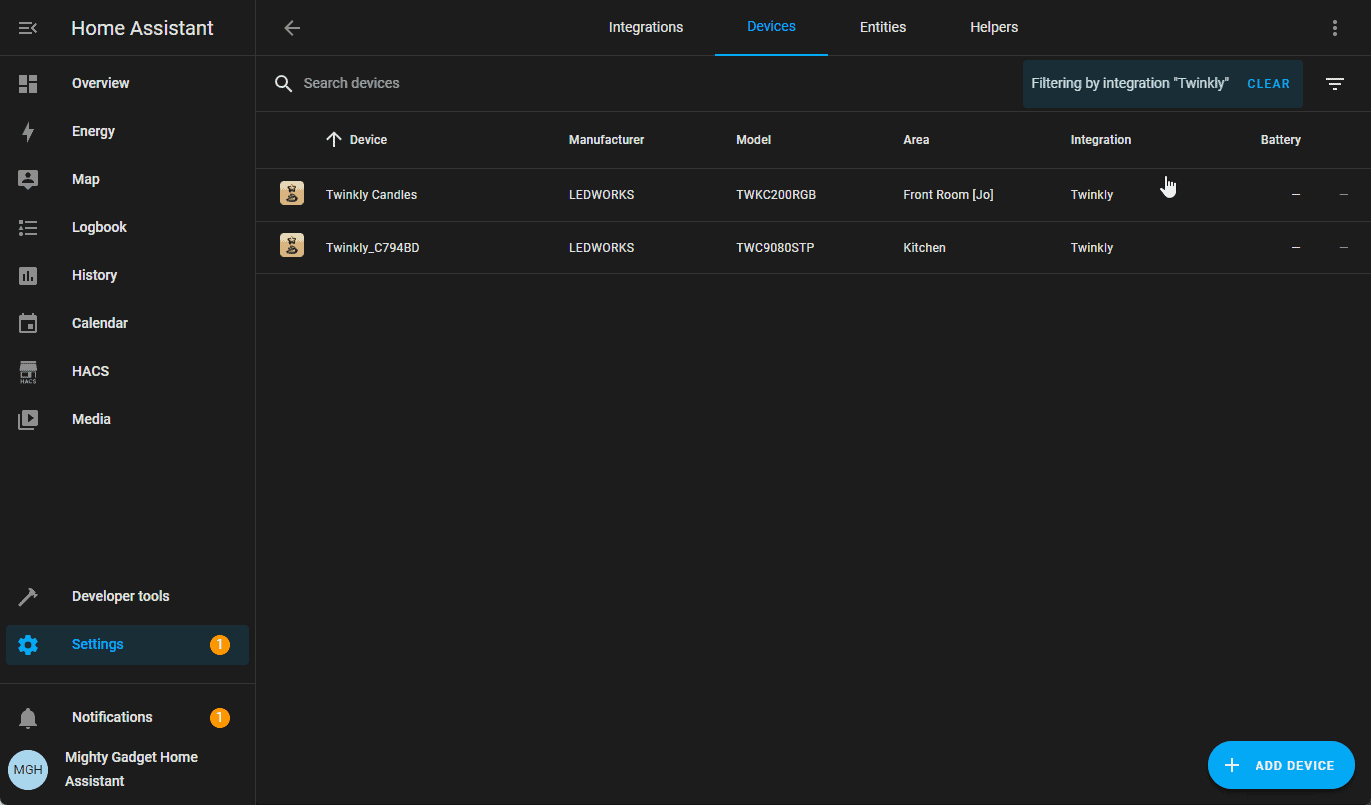
Task: Open the three-dot overflow menu
Action: [x=1335, y=28]
